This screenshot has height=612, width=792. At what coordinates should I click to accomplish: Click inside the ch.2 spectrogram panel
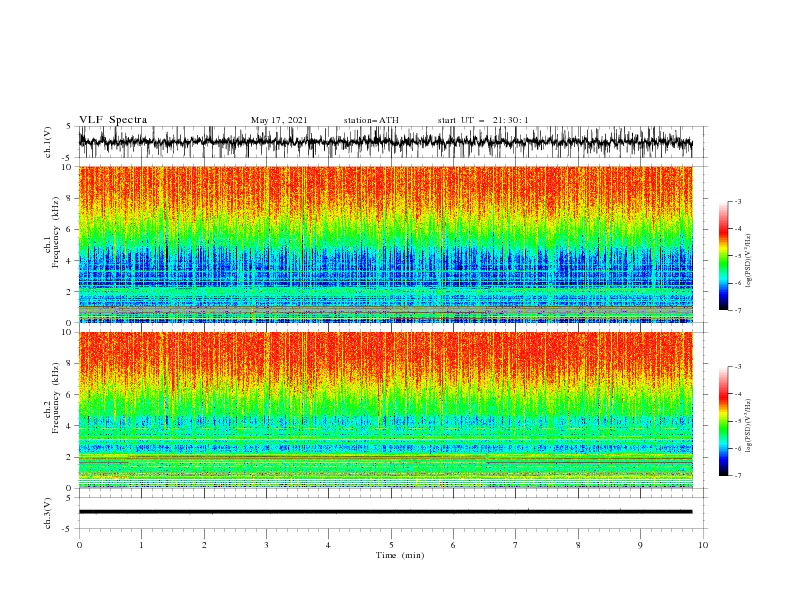tap(386, 410)
